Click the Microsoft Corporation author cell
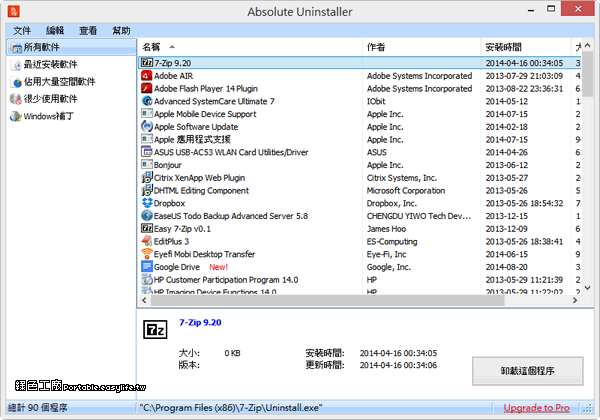Viewport: 600px width, 420px height. point(406,190)
